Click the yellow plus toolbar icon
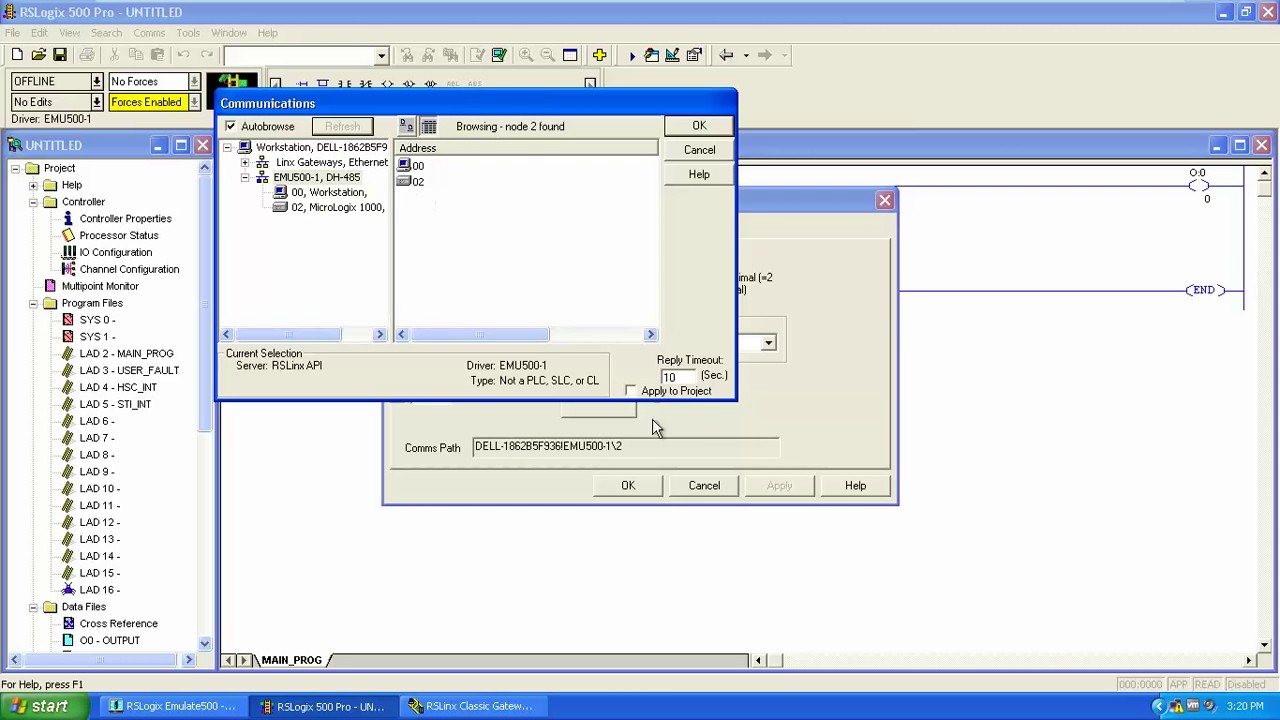The height and width of the screenshot is (720, 1280). click(599, 55)
